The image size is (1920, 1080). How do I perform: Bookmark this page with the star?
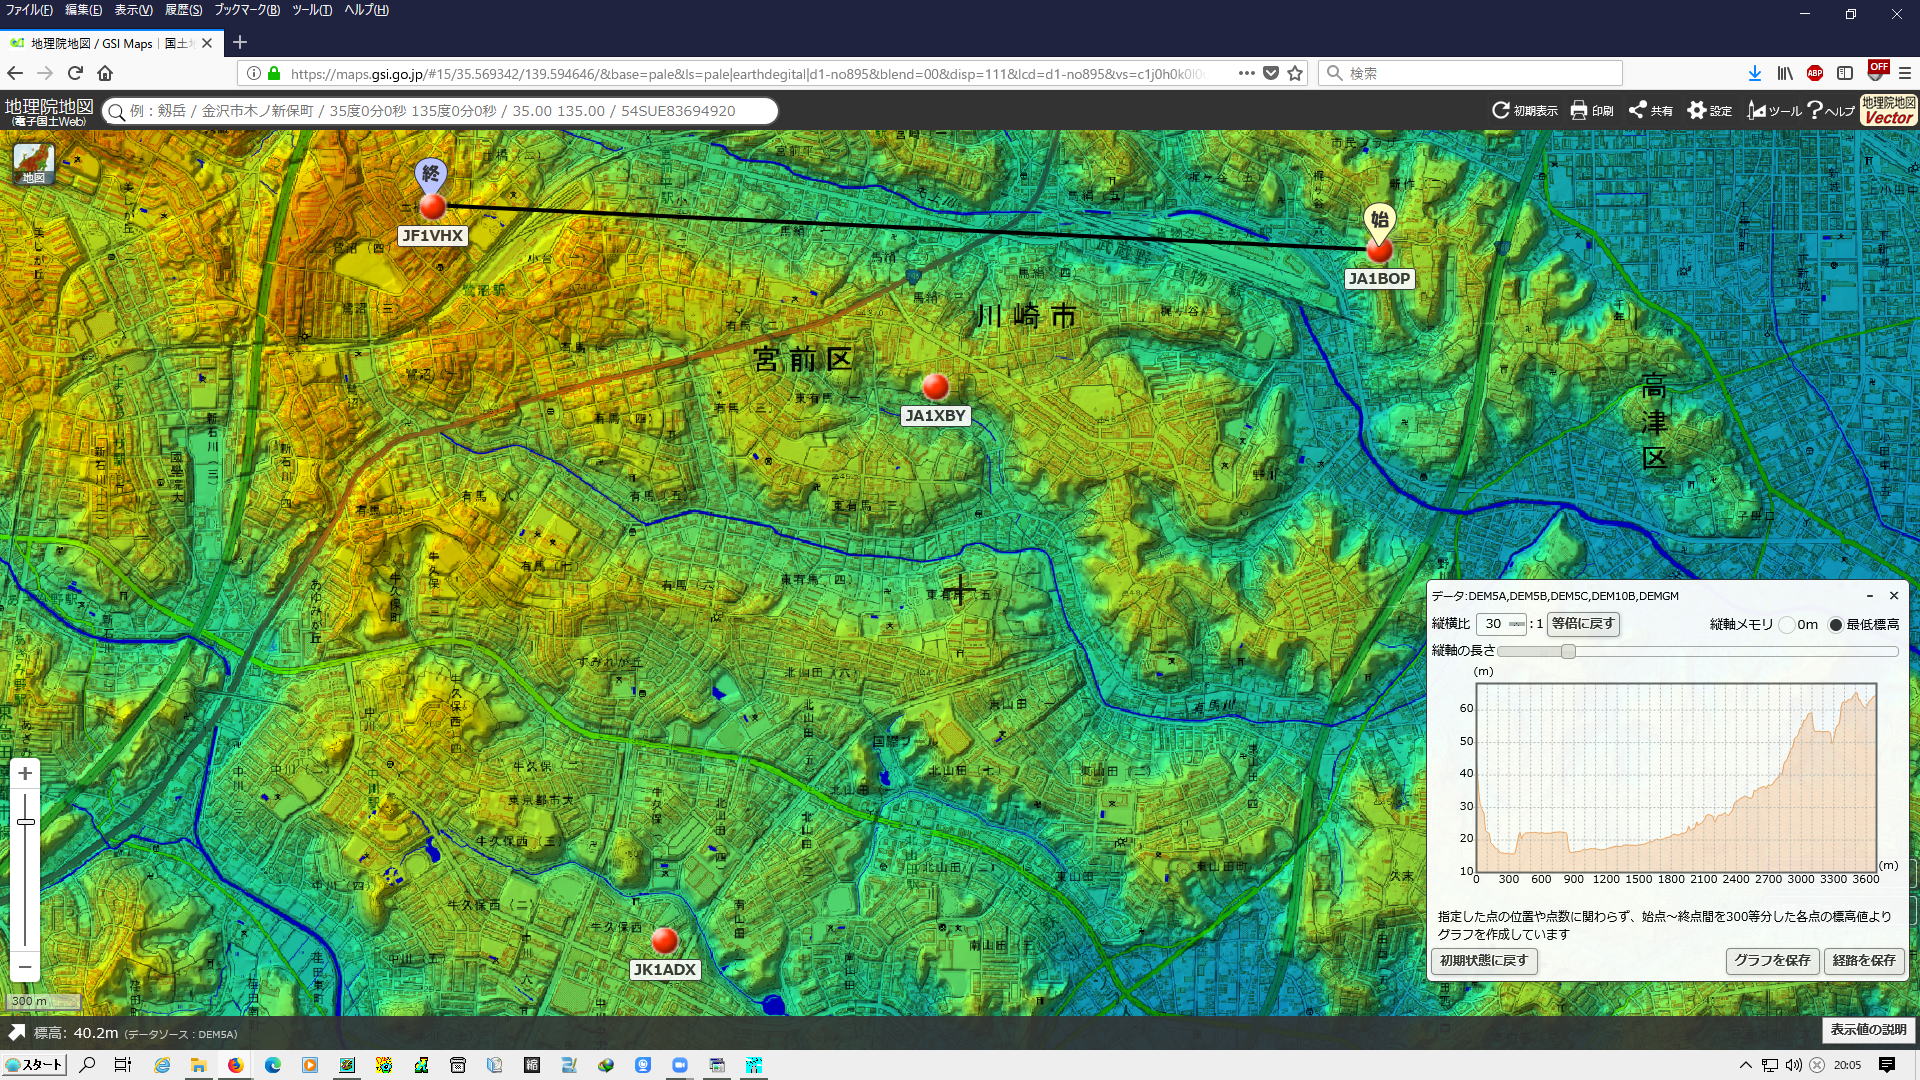[x=1295, y=73]
